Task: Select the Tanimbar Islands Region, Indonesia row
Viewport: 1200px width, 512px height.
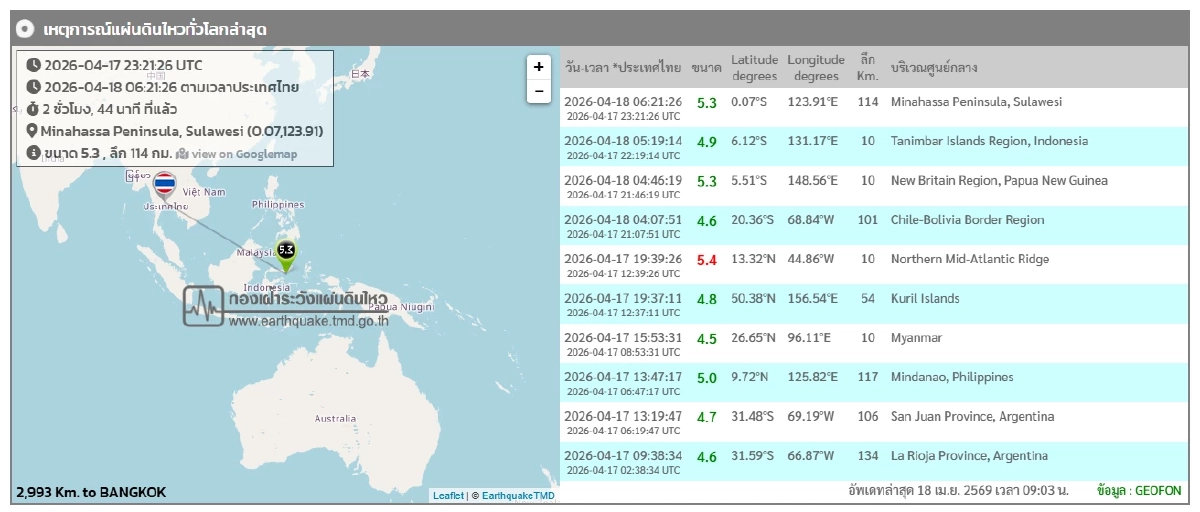Action: coord(872,147)
